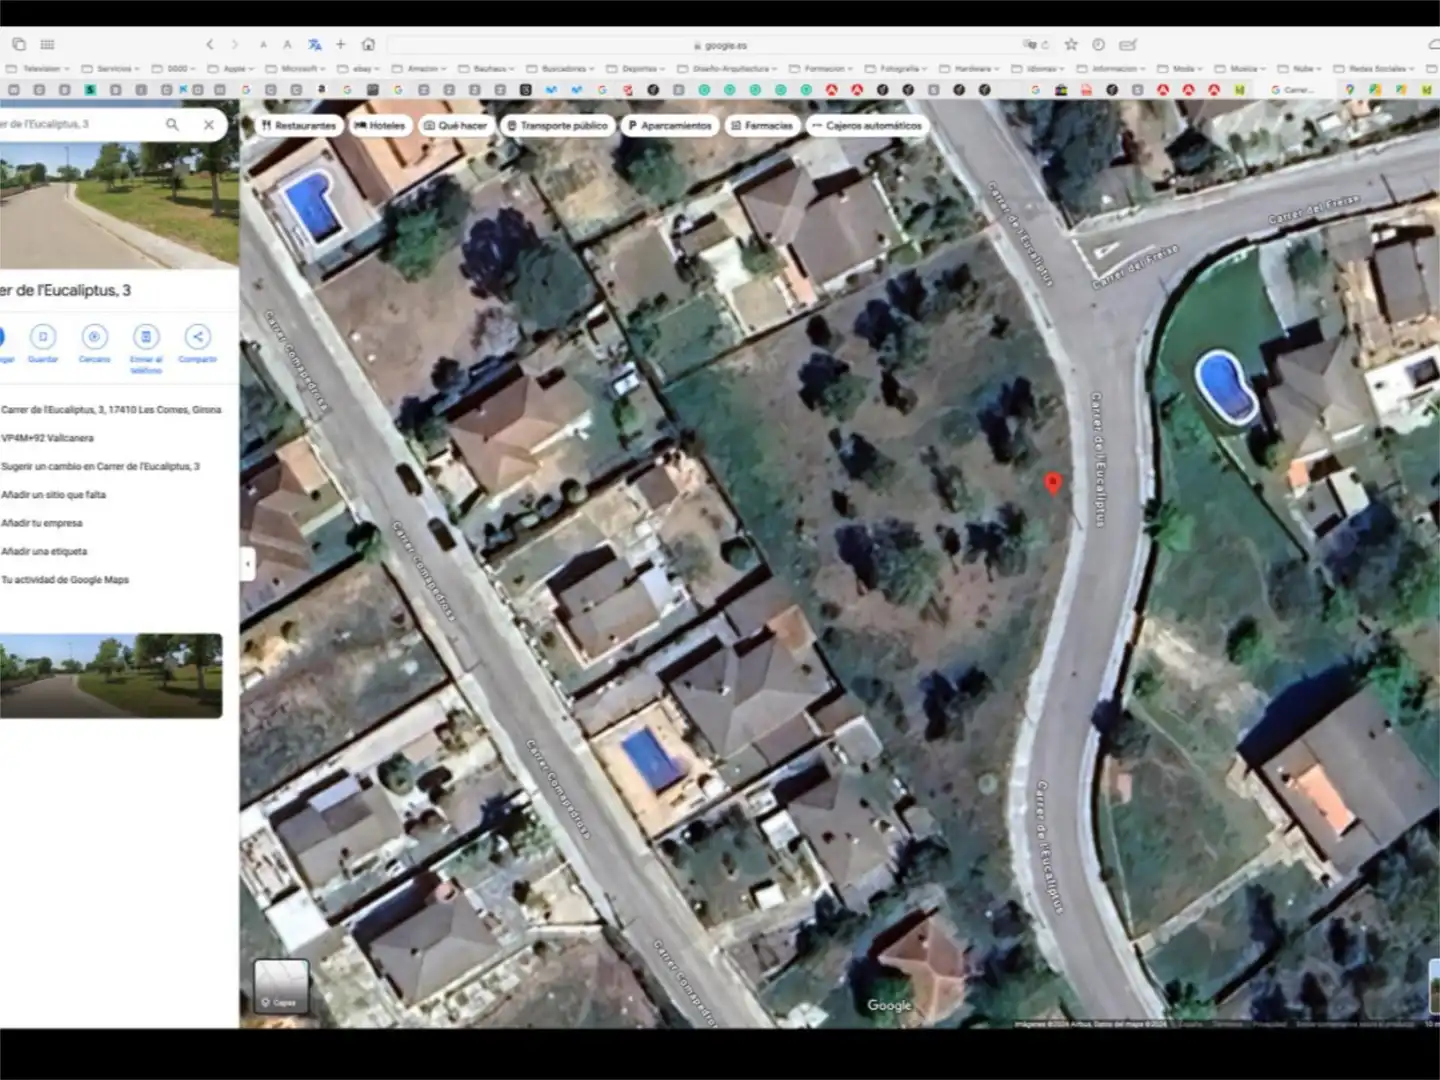The image size is (1440, 1080).
Task: Click Añadir tu empresa
Action: 42,523
